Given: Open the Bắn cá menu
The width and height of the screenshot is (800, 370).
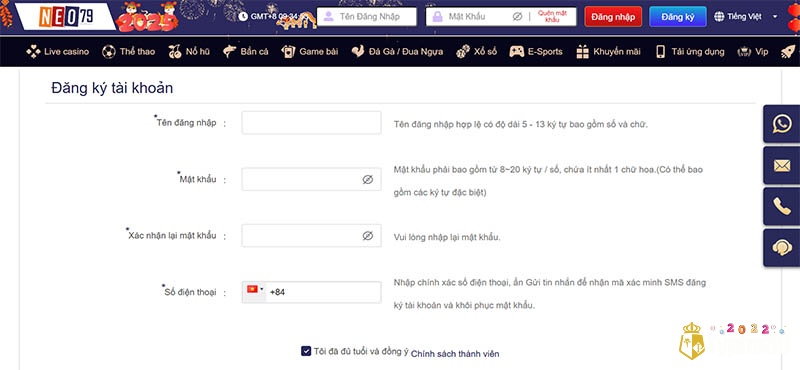Looking at the screenshot, I should pos(245,52).
